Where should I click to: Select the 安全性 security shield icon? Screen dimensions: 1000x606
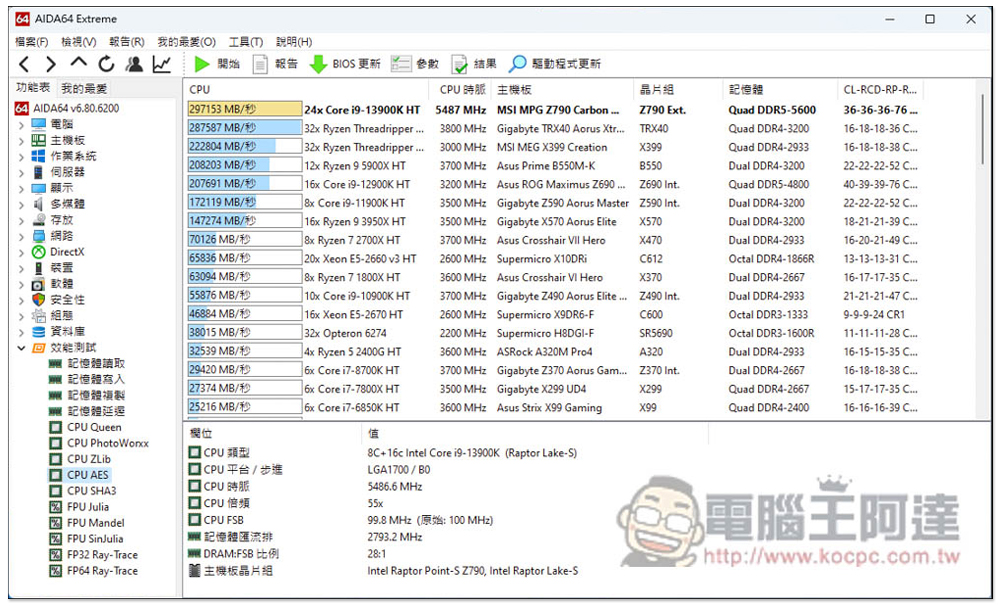pos(39,300)
